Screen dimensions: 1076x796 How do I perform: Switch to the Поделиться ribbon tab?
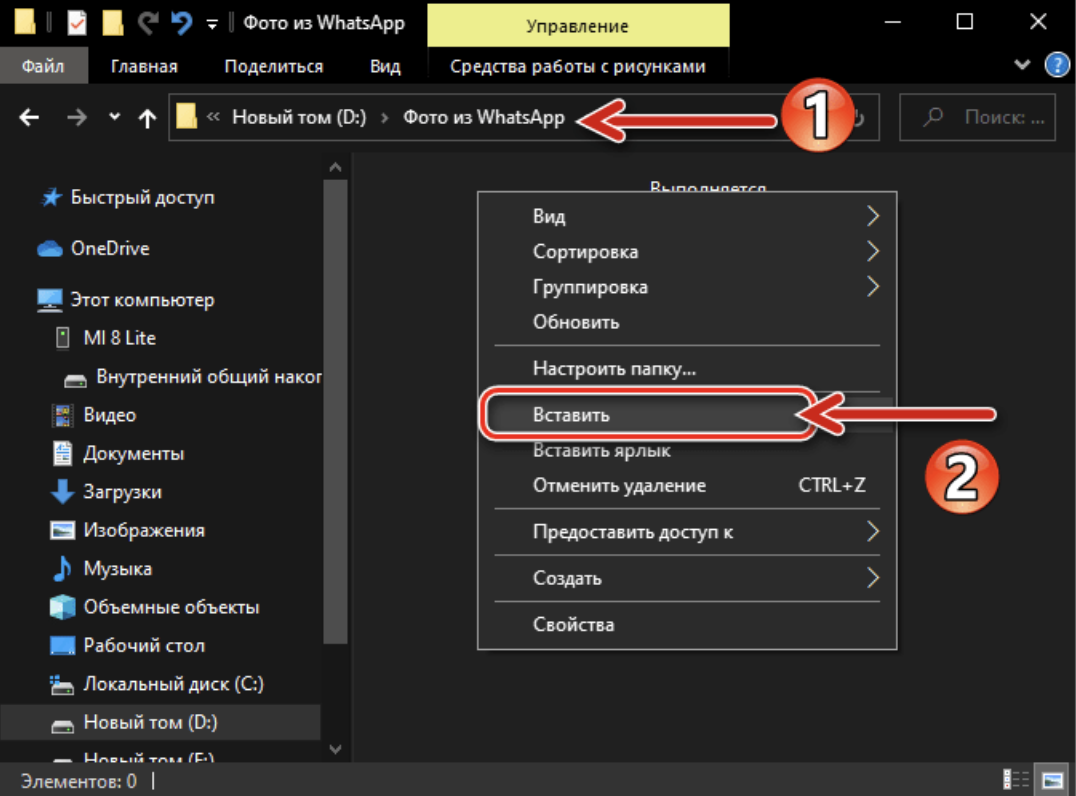(x=273, y=67)
